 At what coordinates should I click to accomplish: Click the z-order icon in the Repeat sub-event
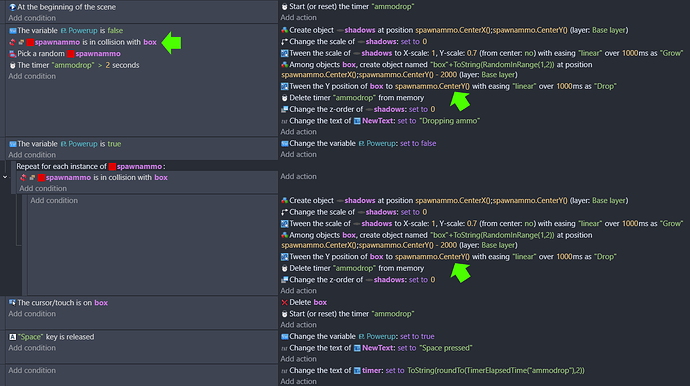pos(284,279)
